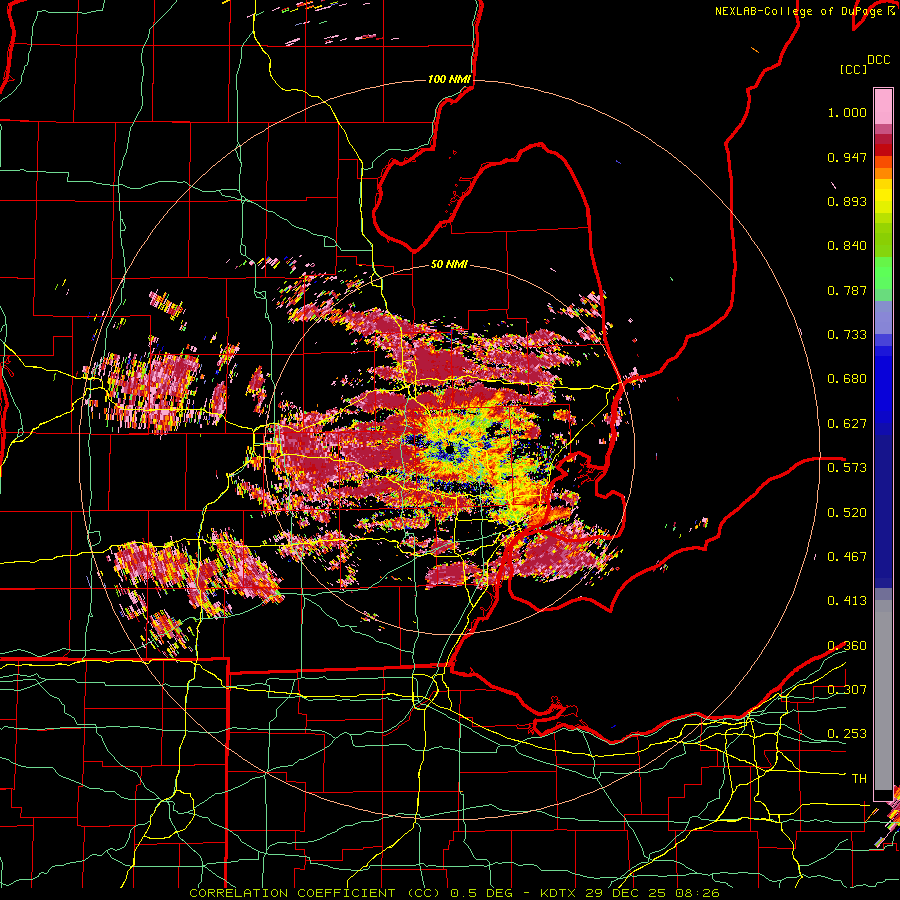Image resolution: width=900 pixels, height=900 pixels.
Task: Pick the bright green color bar segment
Action: click(x=883, y=272)
